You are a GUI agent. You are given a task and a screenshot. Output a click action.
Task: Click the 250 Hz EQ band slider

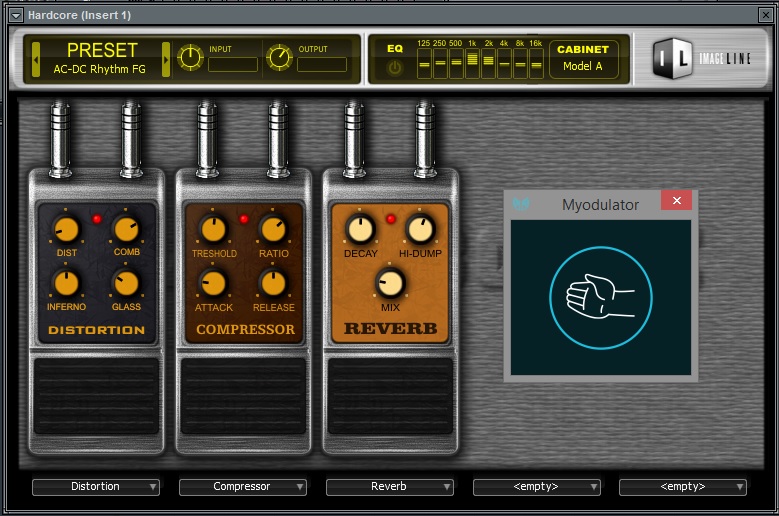click(x=440, y=64)
